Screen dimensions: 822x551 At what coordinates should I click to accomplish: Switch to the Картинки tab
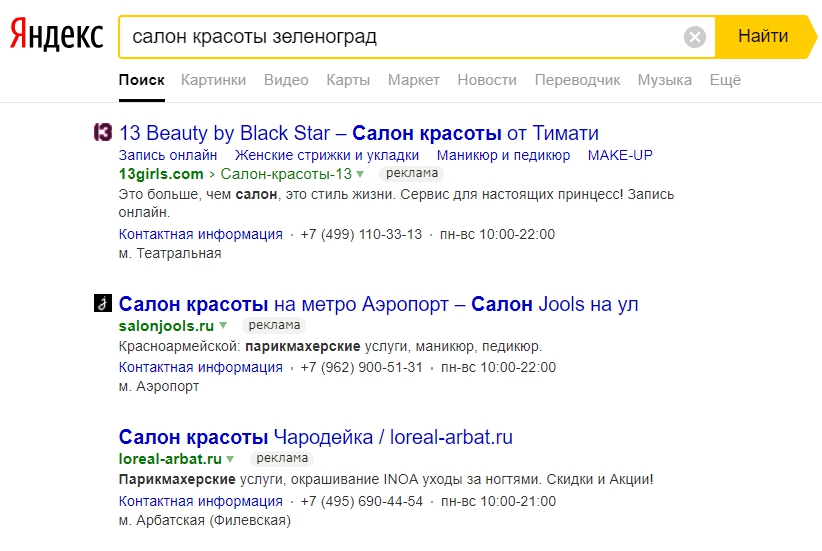213,80
